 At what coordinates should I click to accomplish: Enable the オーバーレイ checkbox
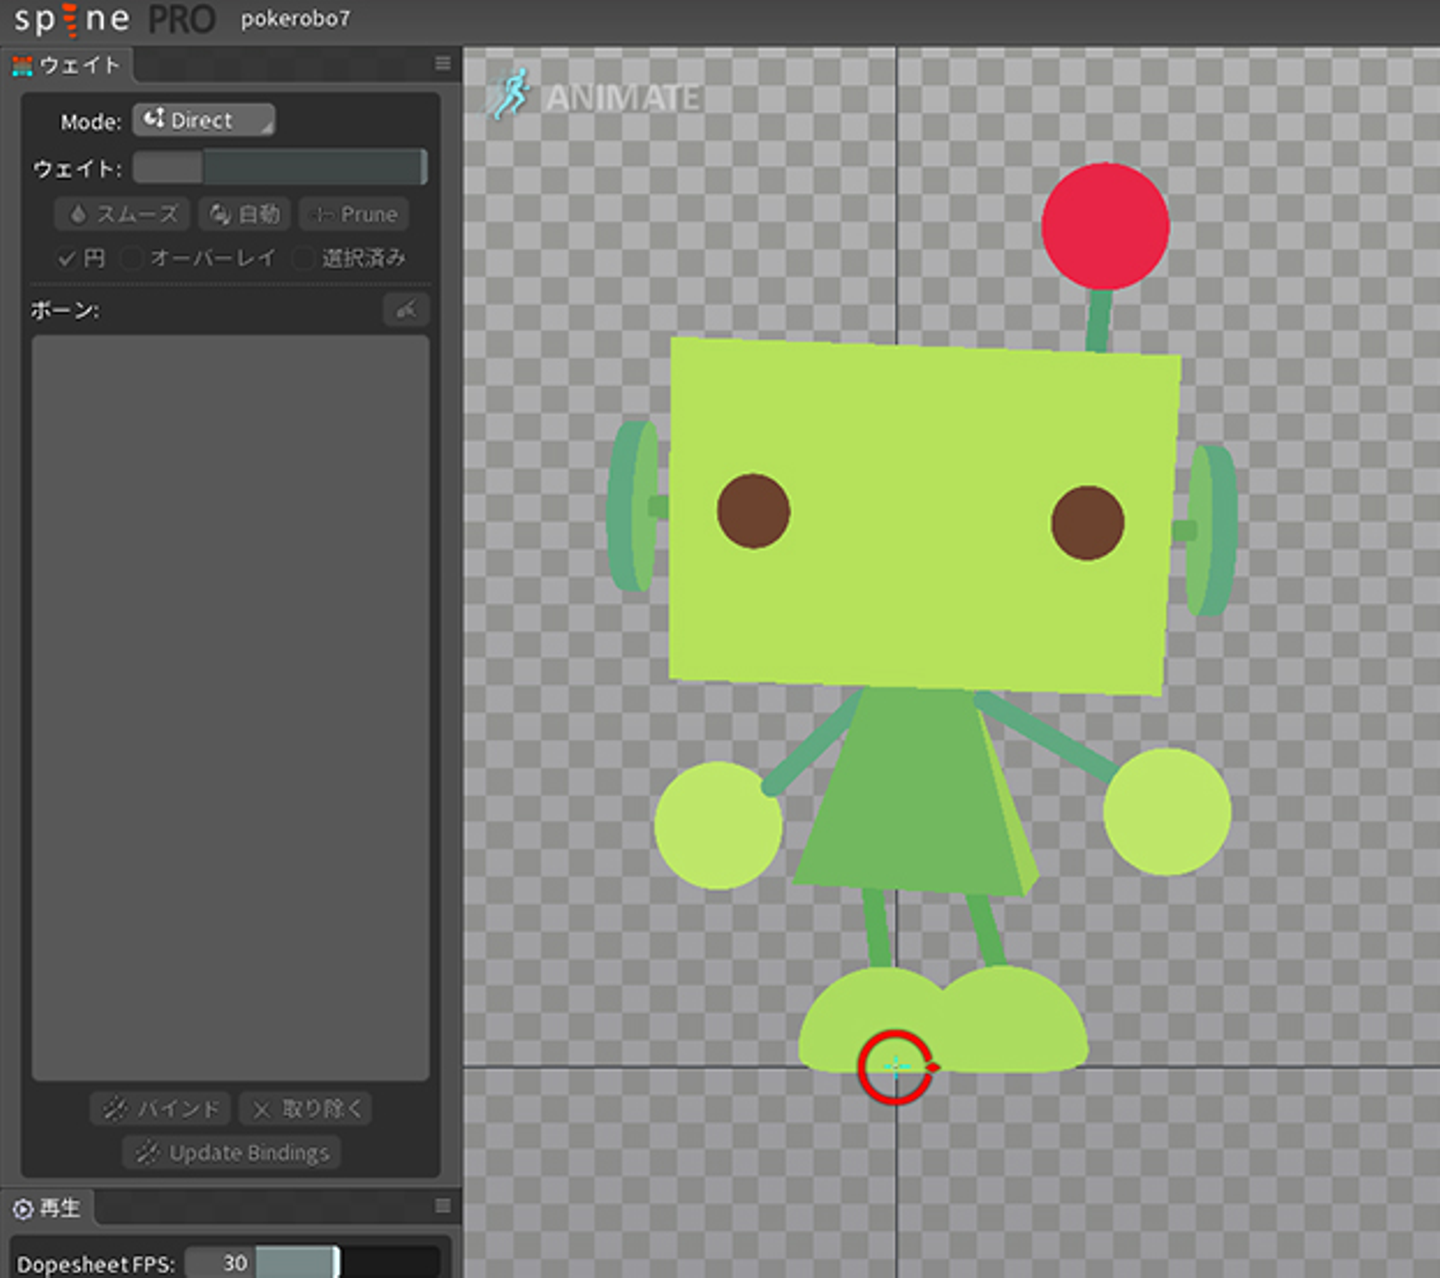(131, 259)
